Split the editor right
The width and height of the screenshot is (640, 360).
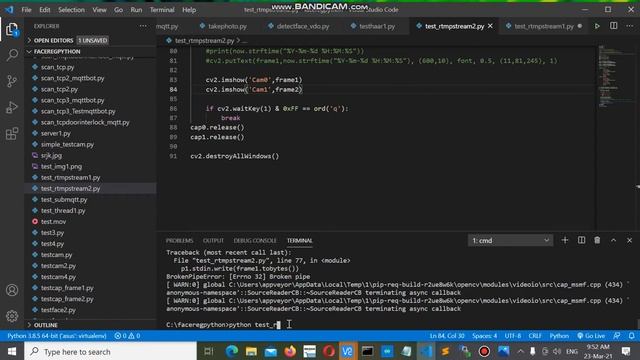click(613, 26)
